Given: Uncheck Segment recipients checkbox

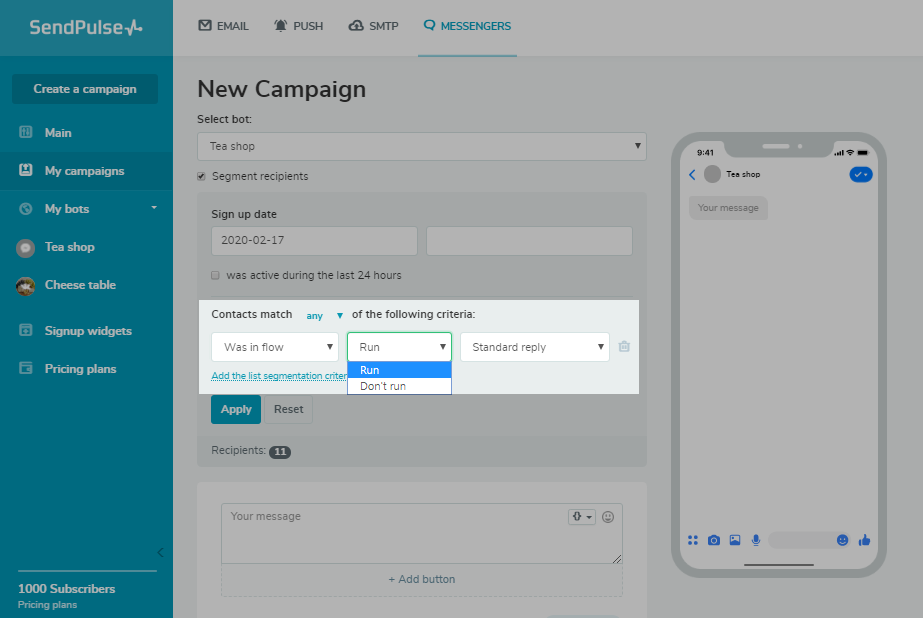Looking at the screenshot, I should [201, 177].
